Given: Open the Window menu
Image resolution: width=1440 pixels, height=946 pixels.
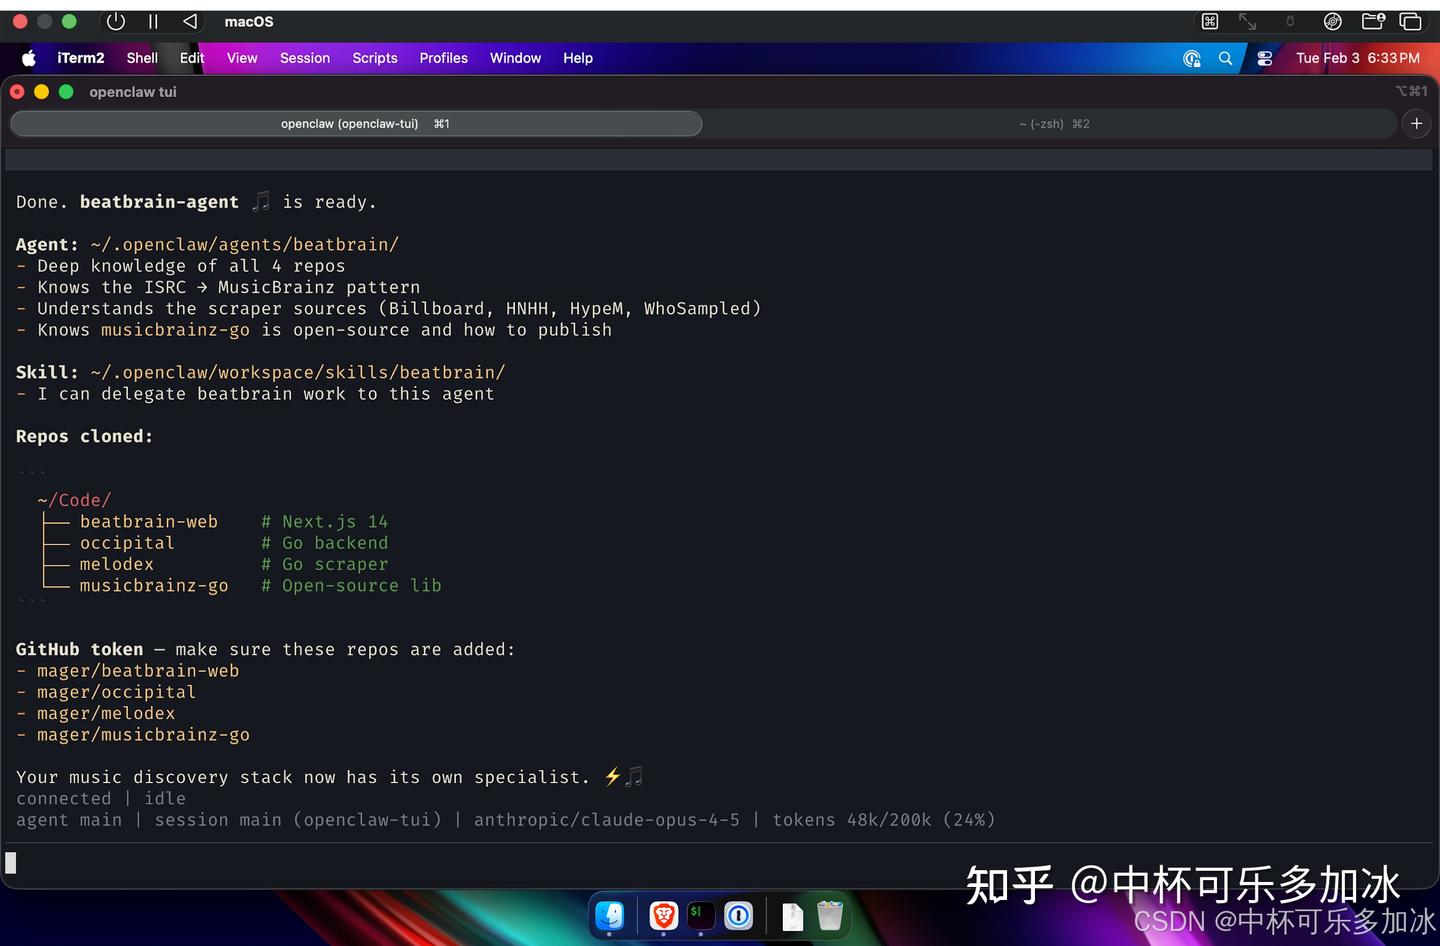Looking at the screenshot, I should (x=515, y=58).
